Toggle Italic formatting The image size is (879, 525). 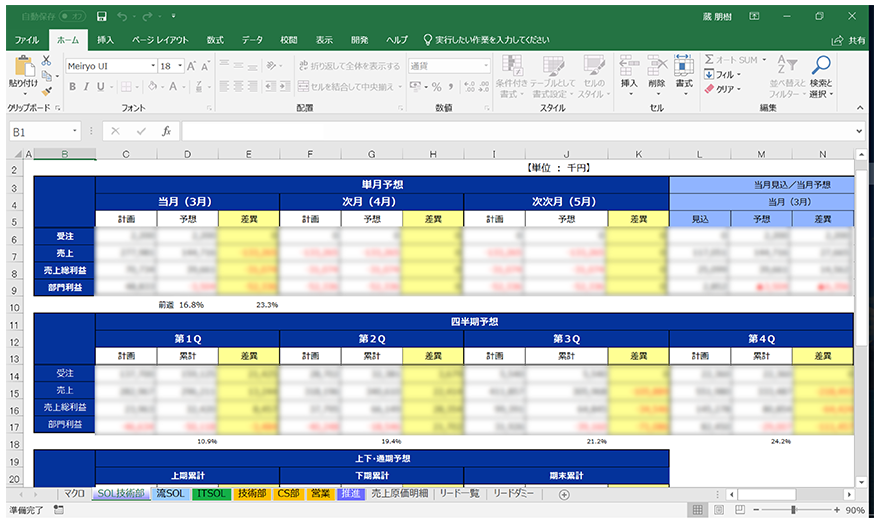(87, 88)
